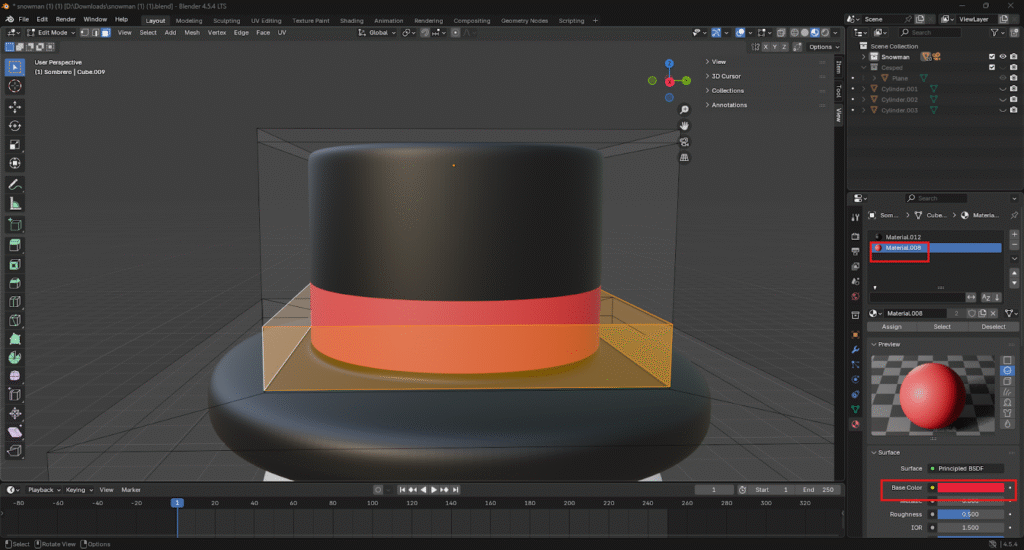
Task: Switch to the Shading workspace tab
Action: pos(351,20)
